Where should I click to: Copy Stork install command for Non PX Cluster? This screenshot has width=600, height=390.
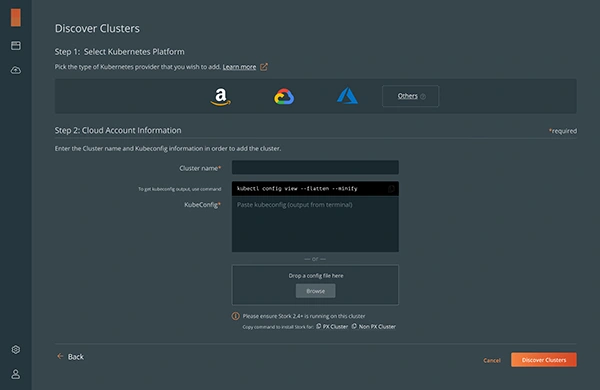(373, 326)
